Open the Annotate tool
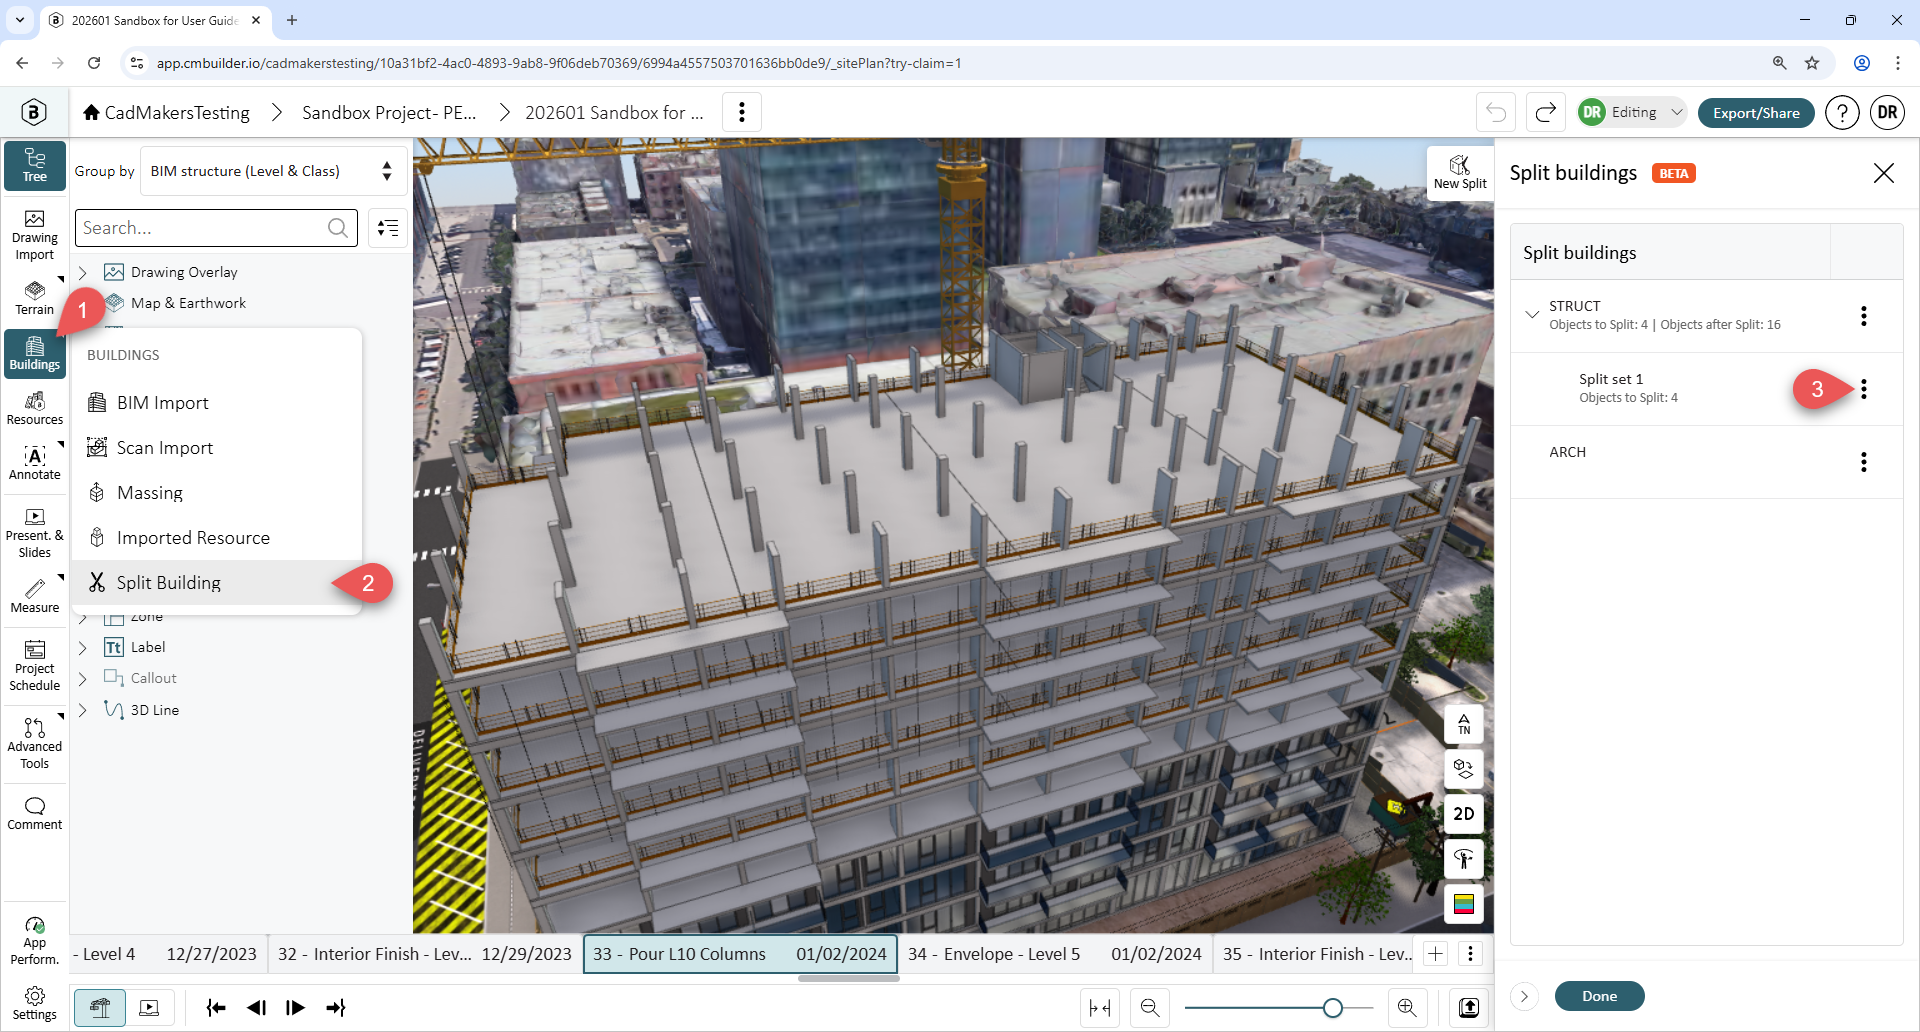The width and height of the screenshot is (1920, 1032). pyautogui.click(x=35, y=463)
